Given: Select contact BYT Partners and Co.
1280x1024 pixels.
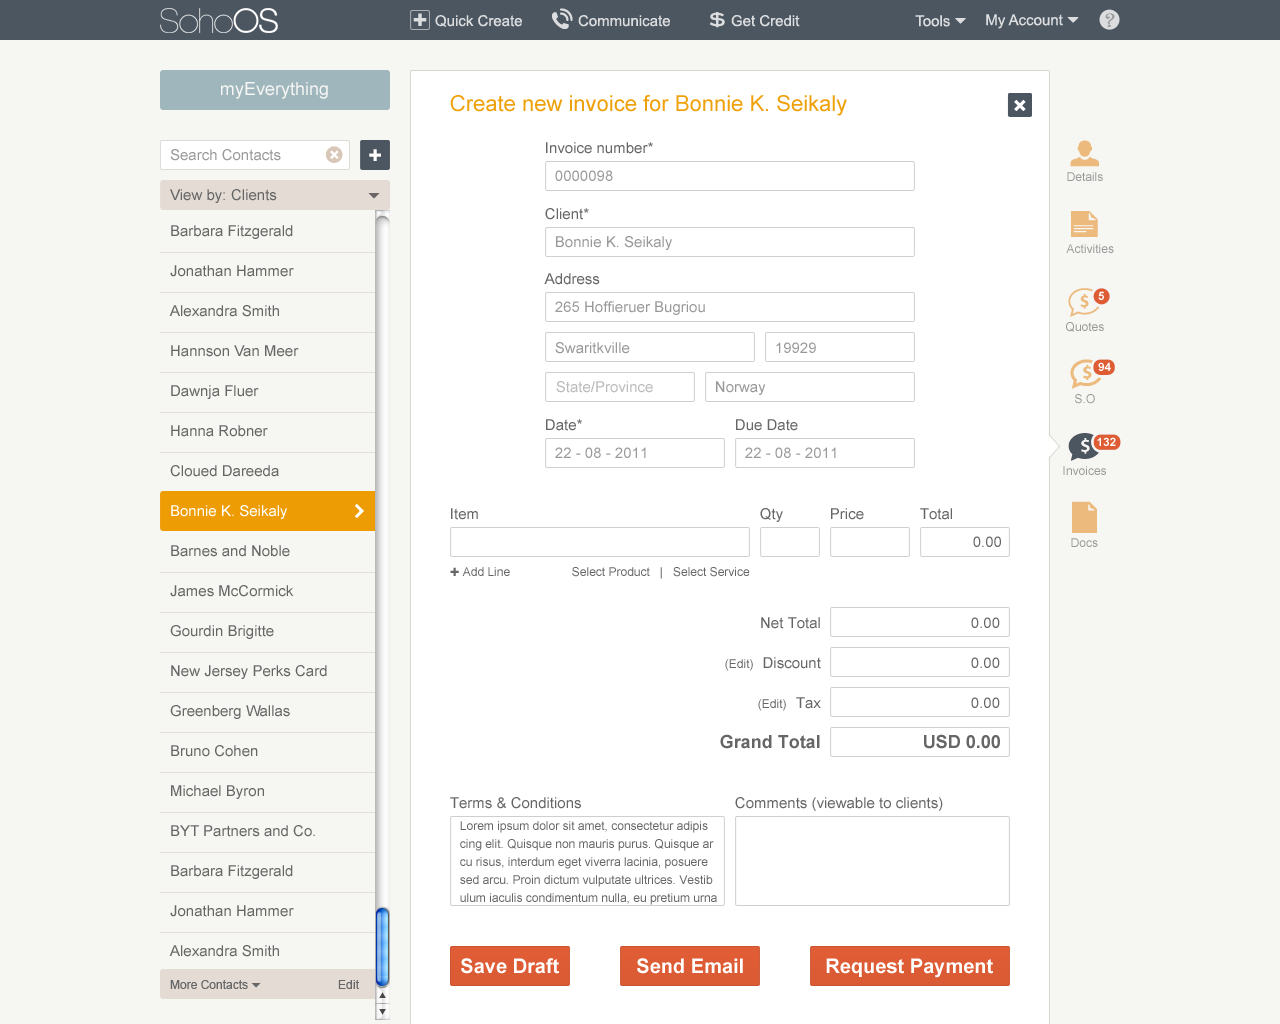Looking at the screenshot, I should [x=267, y=831].
